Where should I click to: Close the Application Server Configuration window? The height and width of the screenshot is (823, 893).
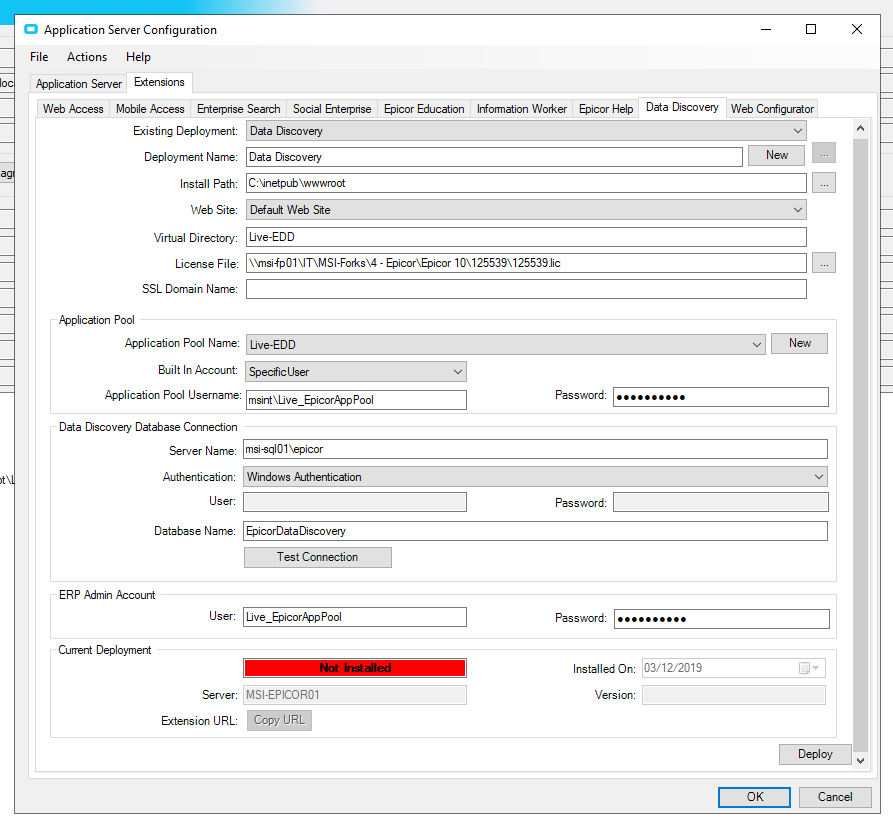click(857, 30)
